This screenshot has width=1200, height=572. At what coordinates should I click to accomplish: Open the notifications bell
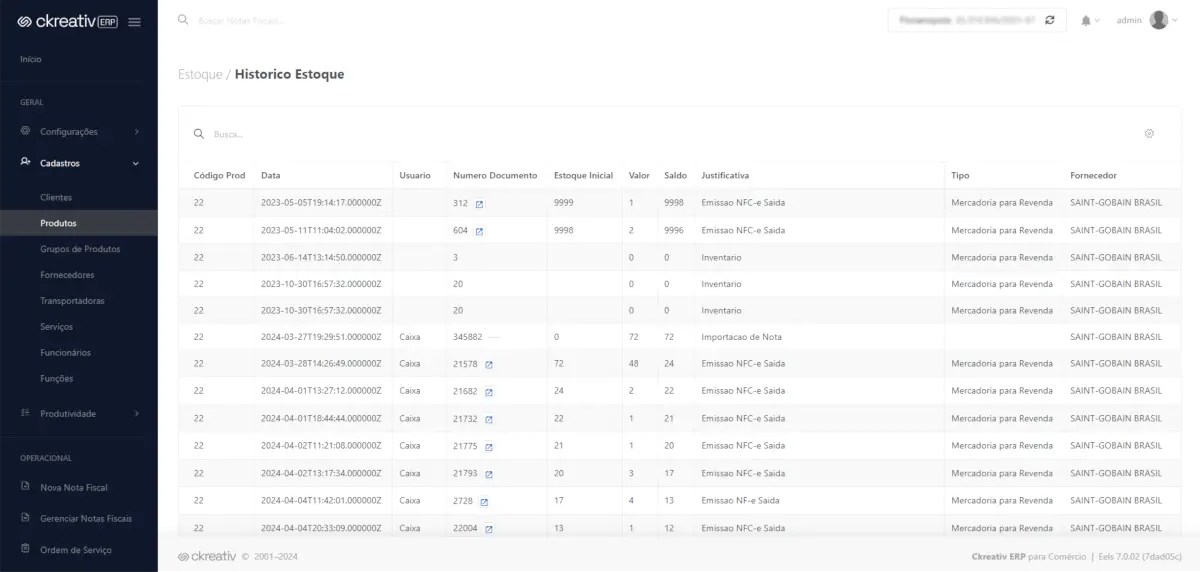[1086, 20]
